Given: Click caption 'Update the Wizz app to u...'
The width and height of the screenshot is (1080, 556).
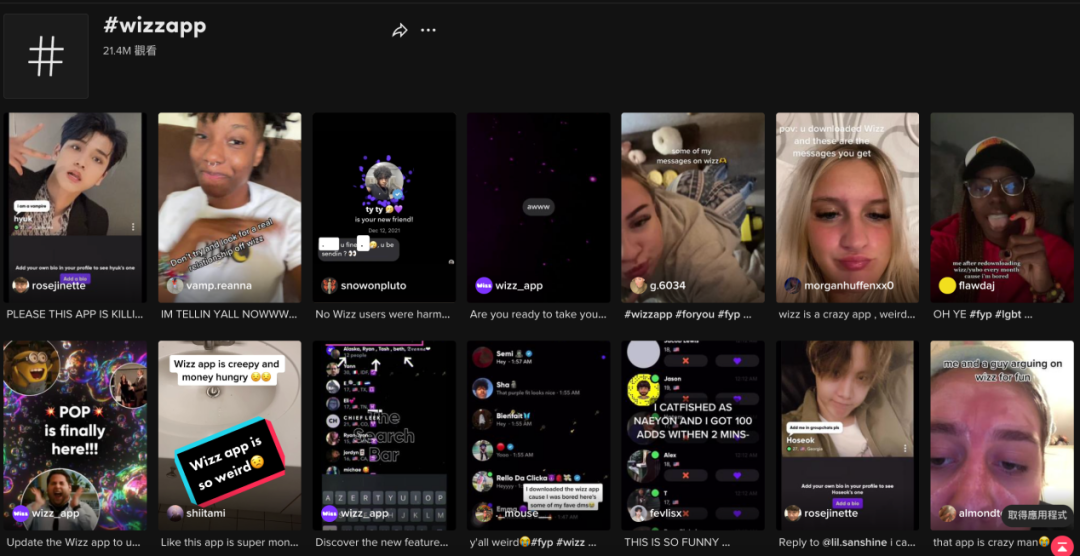Looking at the screenshot, I should point(75,542).
